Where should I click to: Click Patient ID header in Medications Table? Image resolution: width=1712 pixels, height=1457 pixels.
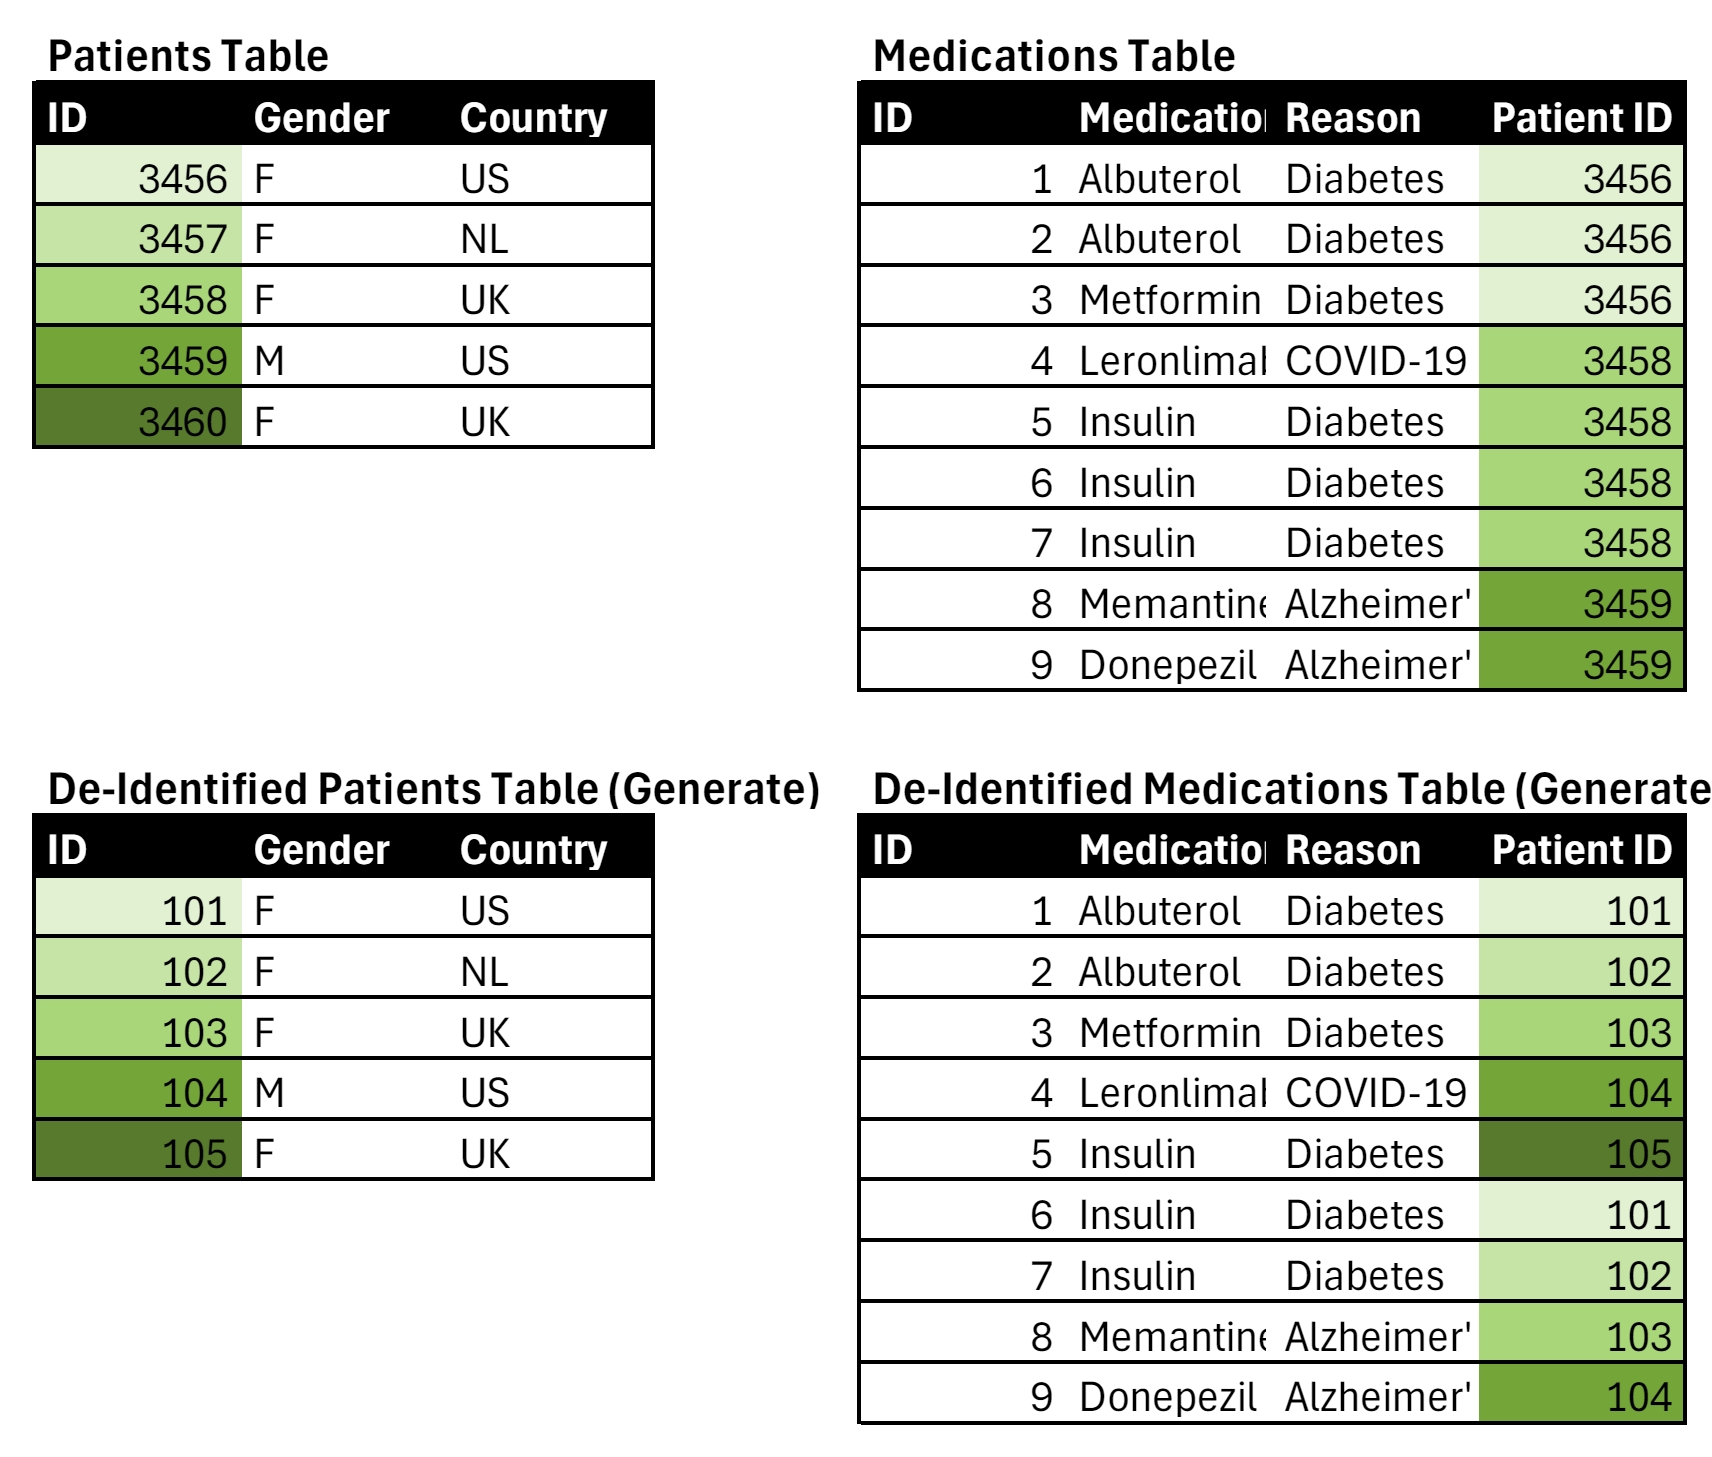point(1581,118)
